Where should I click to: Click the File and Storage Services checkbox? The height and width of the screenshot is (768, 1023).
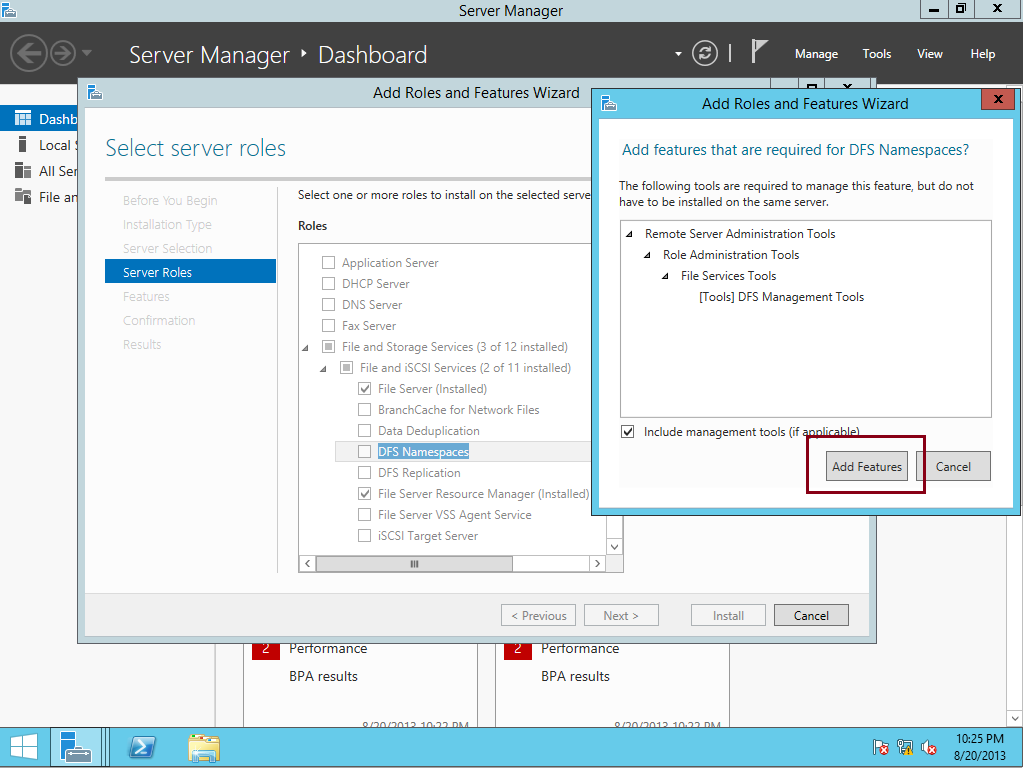pyautogui.click(x=328, y=346)
